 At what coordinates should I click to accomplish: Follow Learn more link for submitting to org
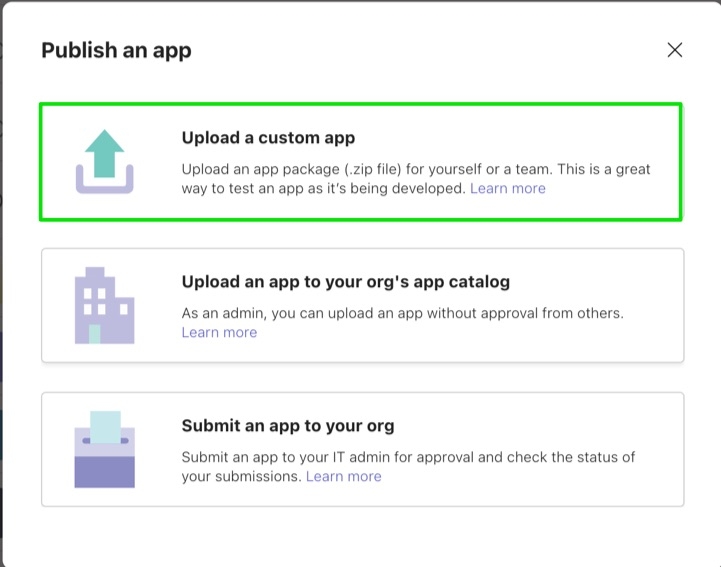point(343,476)
